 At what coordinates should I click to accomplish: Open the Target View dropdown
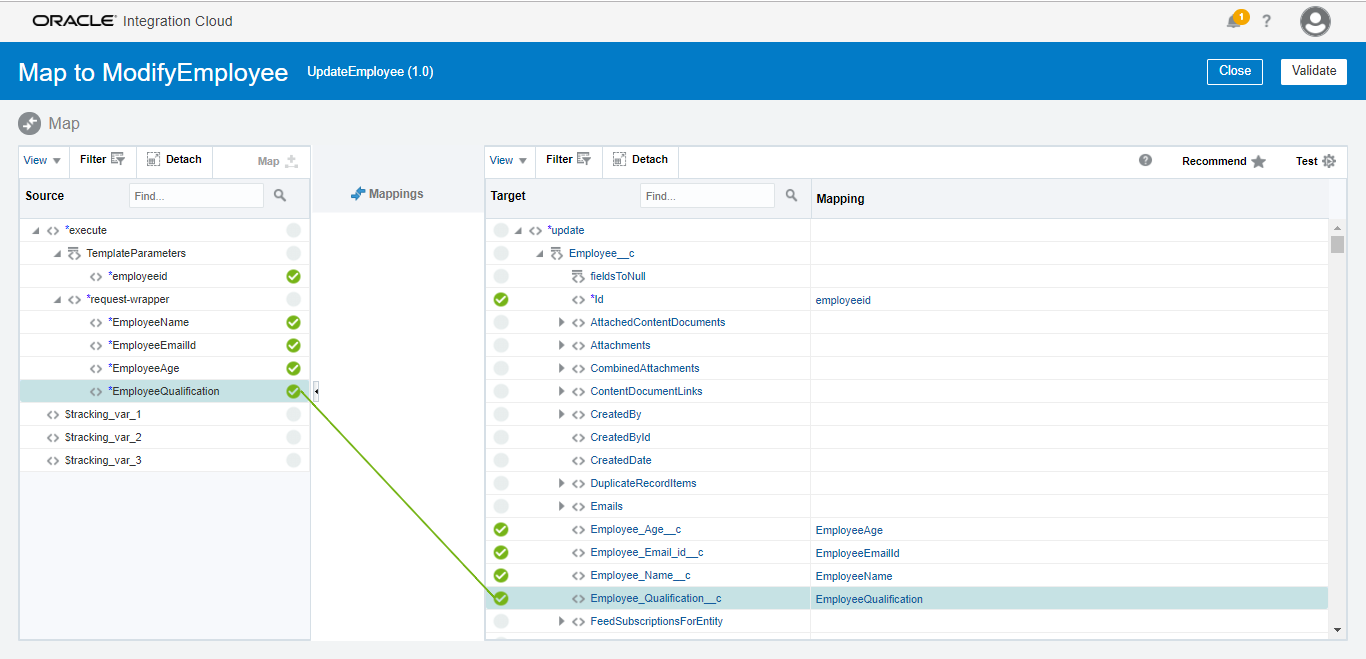(x=508, y=160)
